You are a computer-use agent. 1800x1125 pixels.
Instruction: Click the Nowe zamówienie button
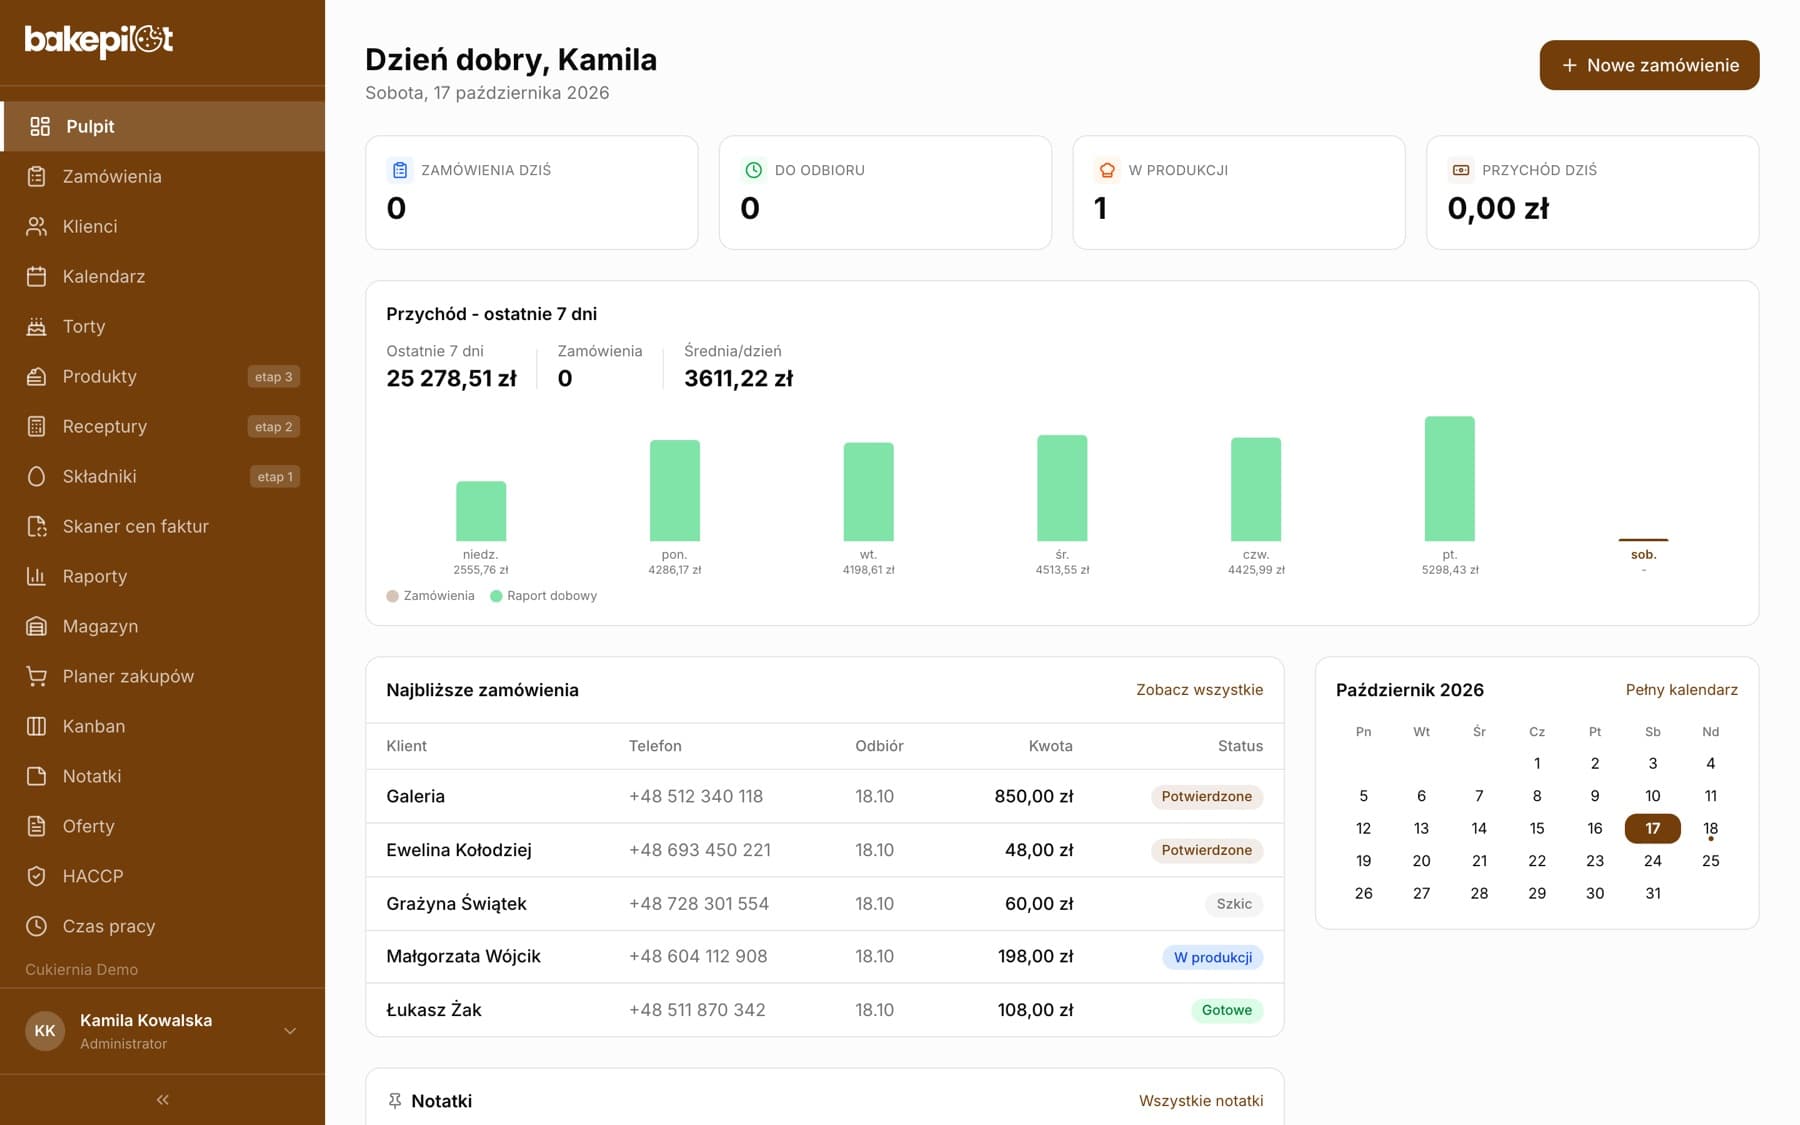tap(1649, 65)
